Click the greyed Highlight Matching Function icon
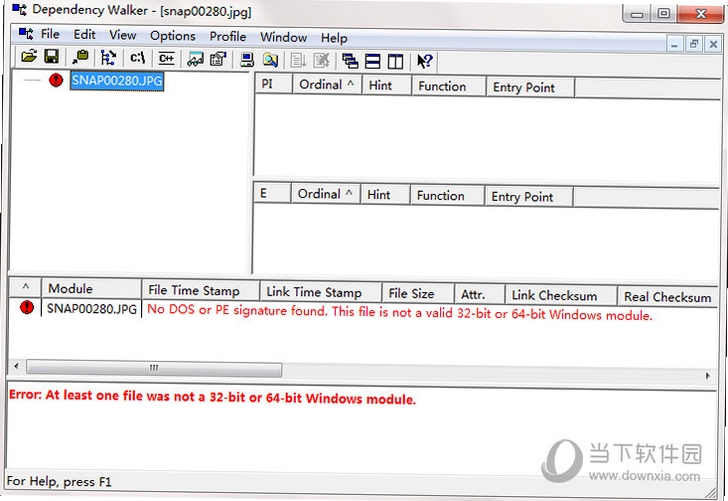The image size is (728, 501). [x=298, y=60]
